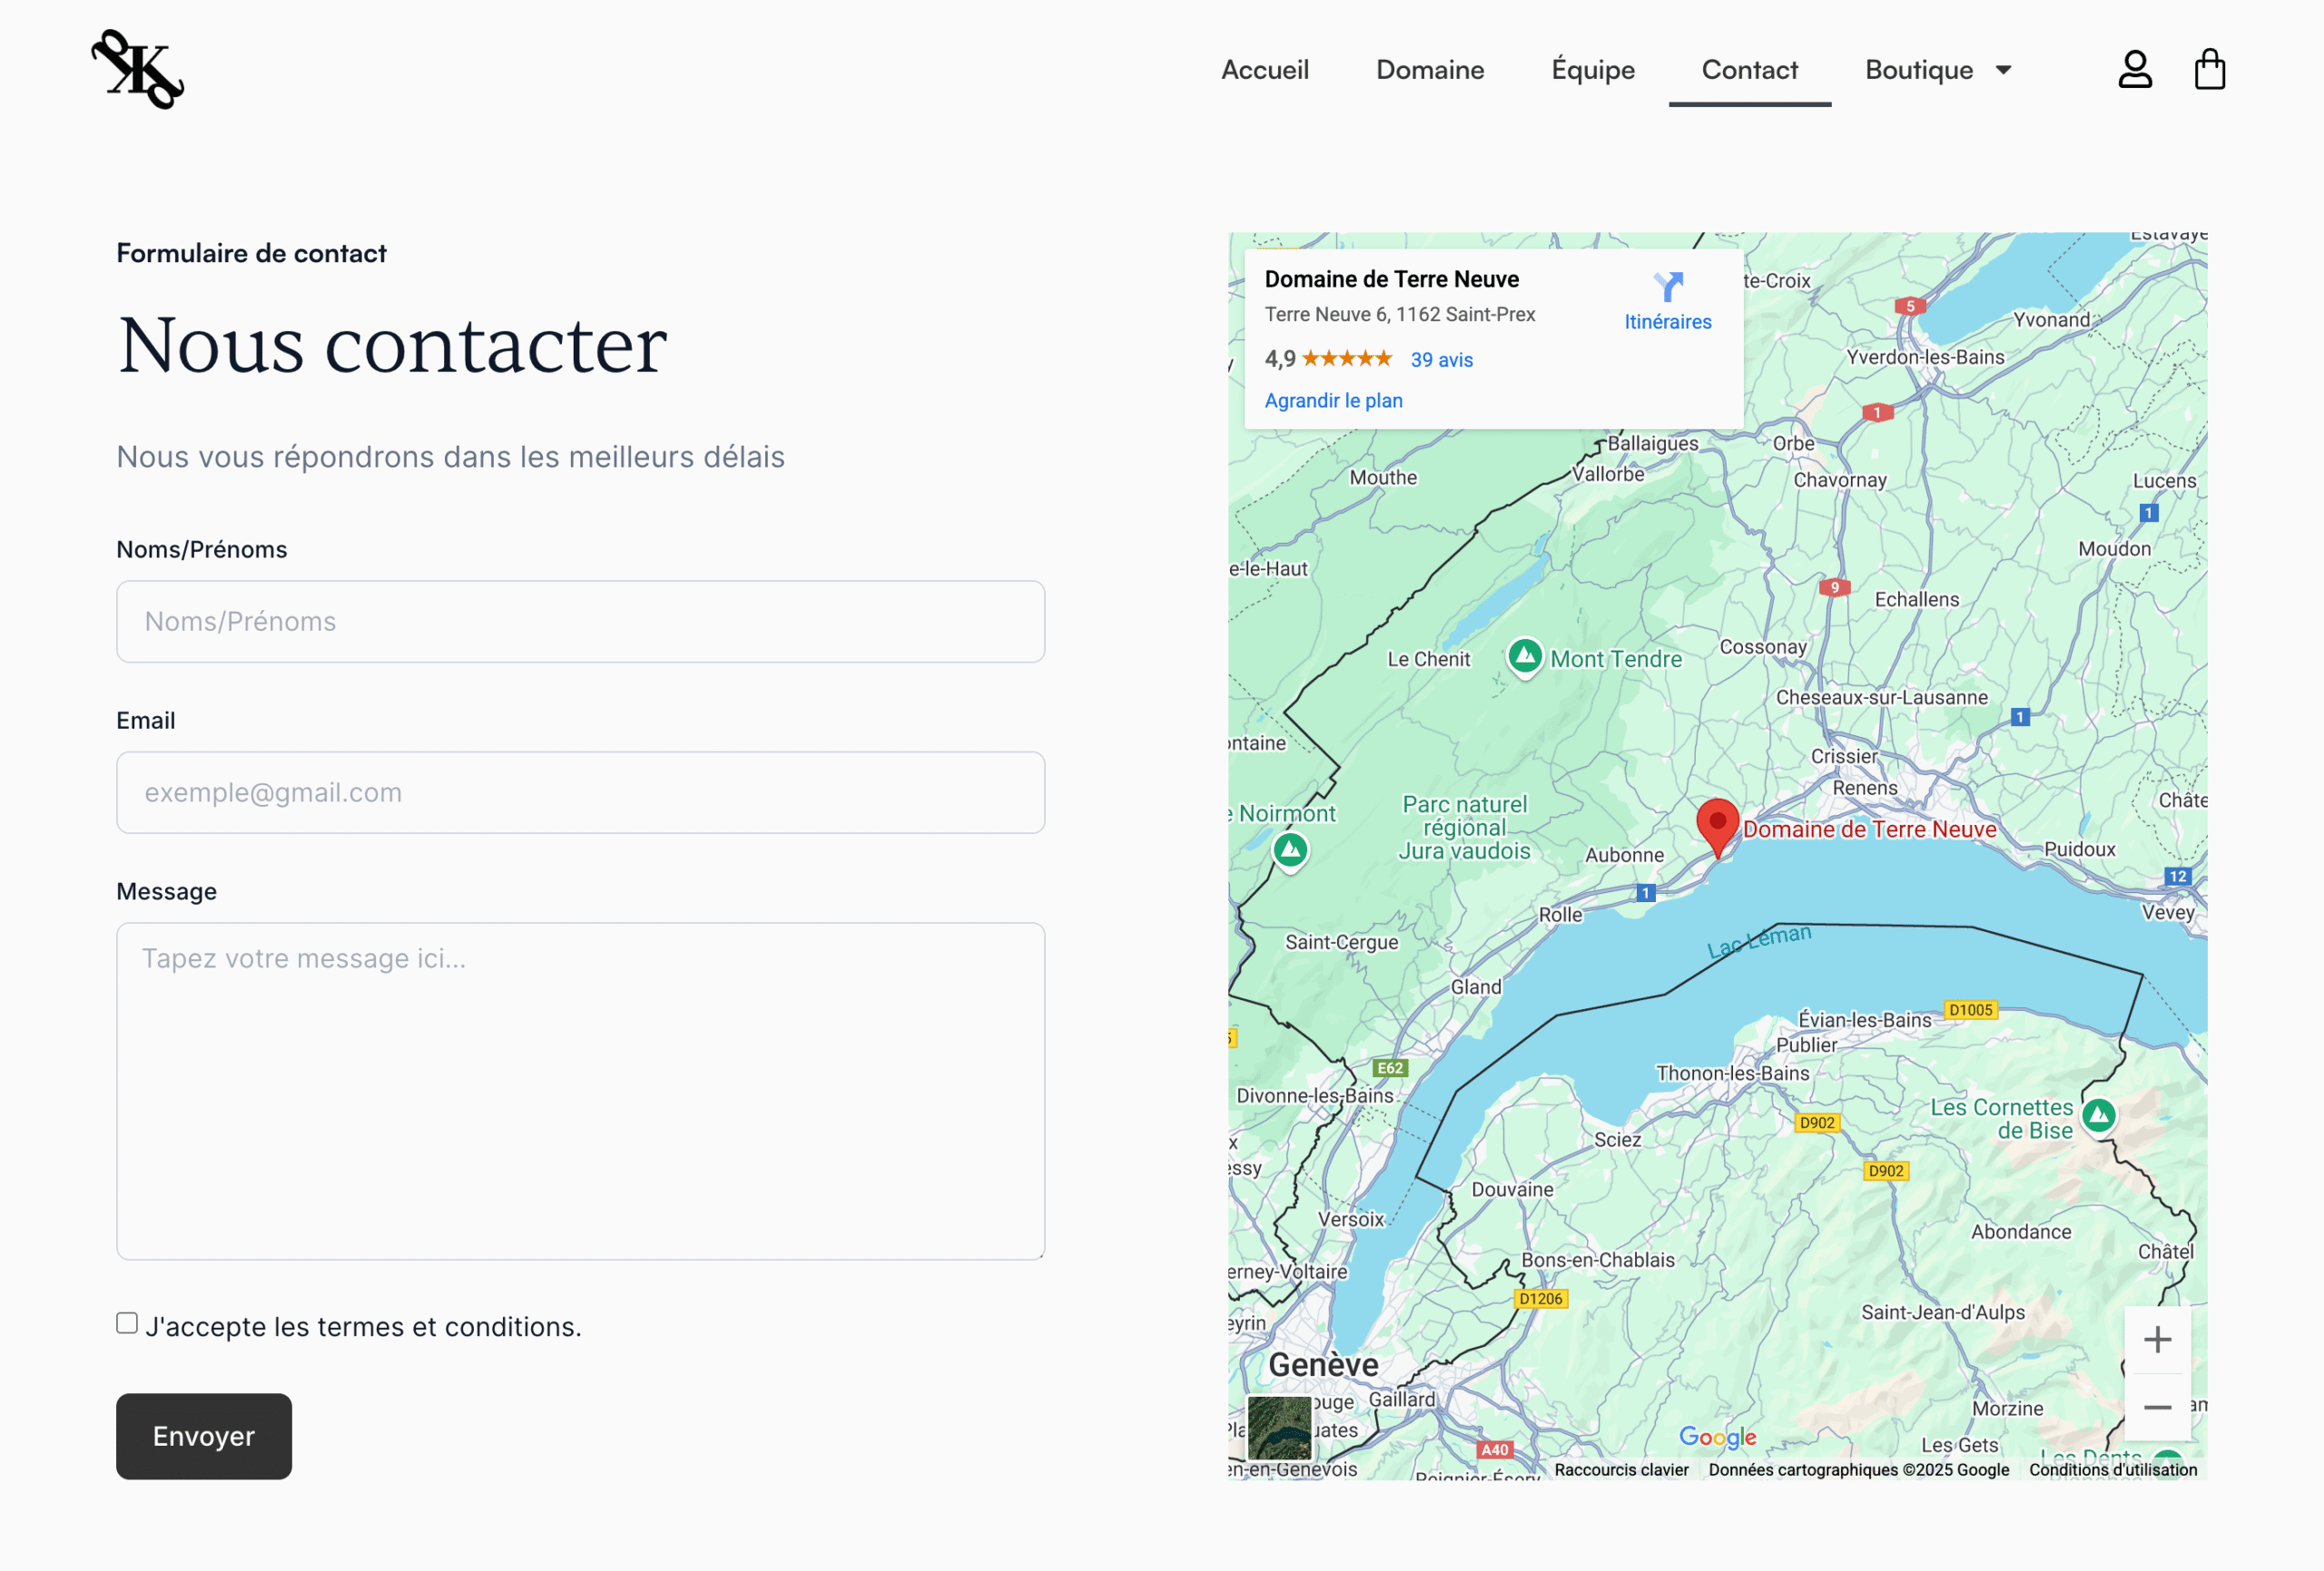The width and height of the screenshot is (2324, 1571).
Task: Submit the form with Envoyer
Action: [204, 1436]
